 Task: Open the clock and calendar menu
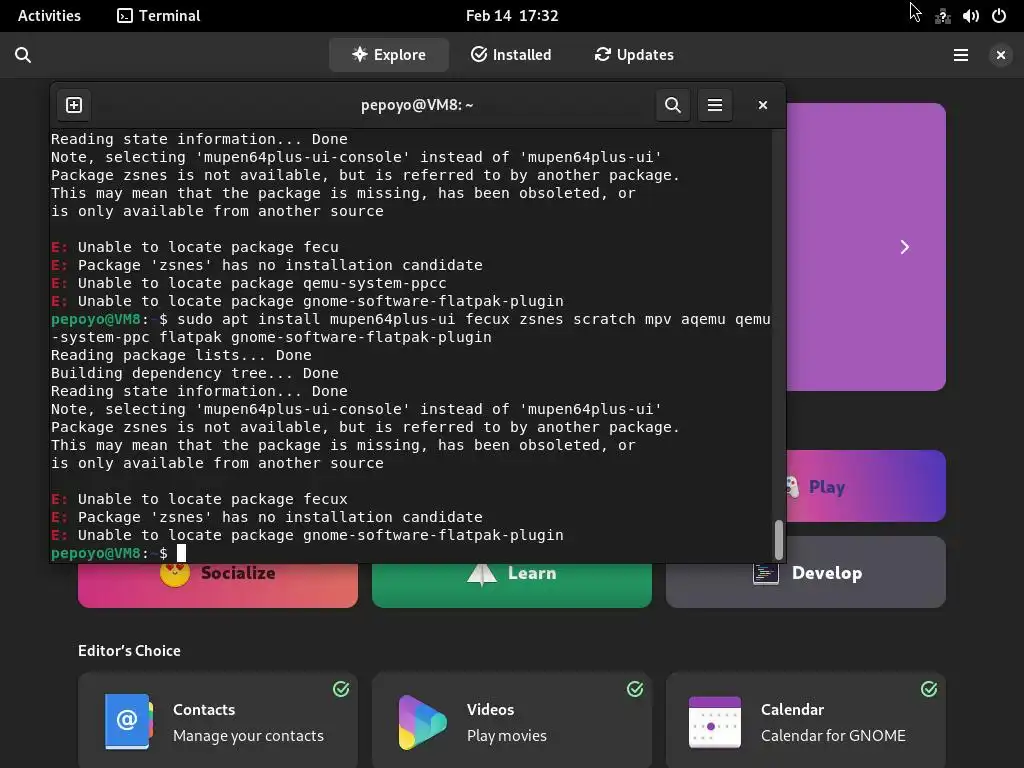[512, 16]
